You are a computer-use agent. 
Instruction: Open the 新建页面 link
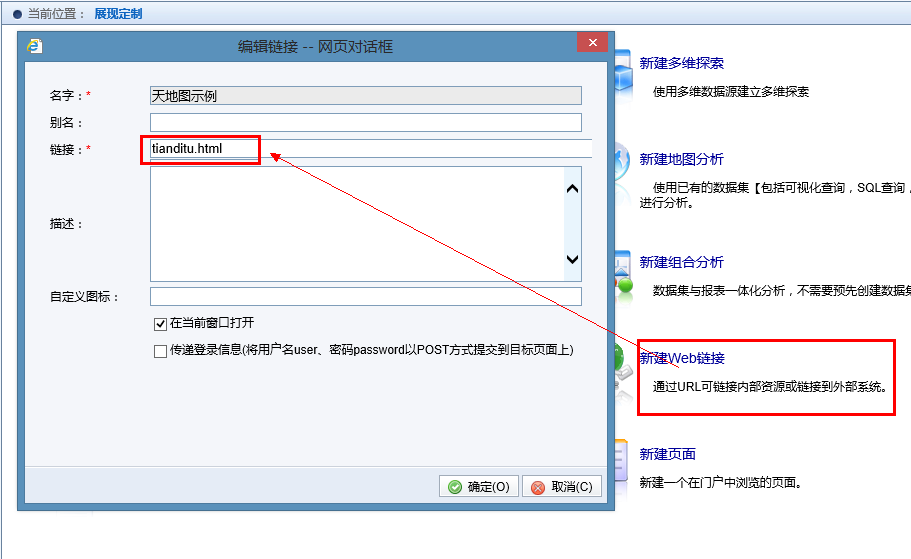tap(668, 454)
